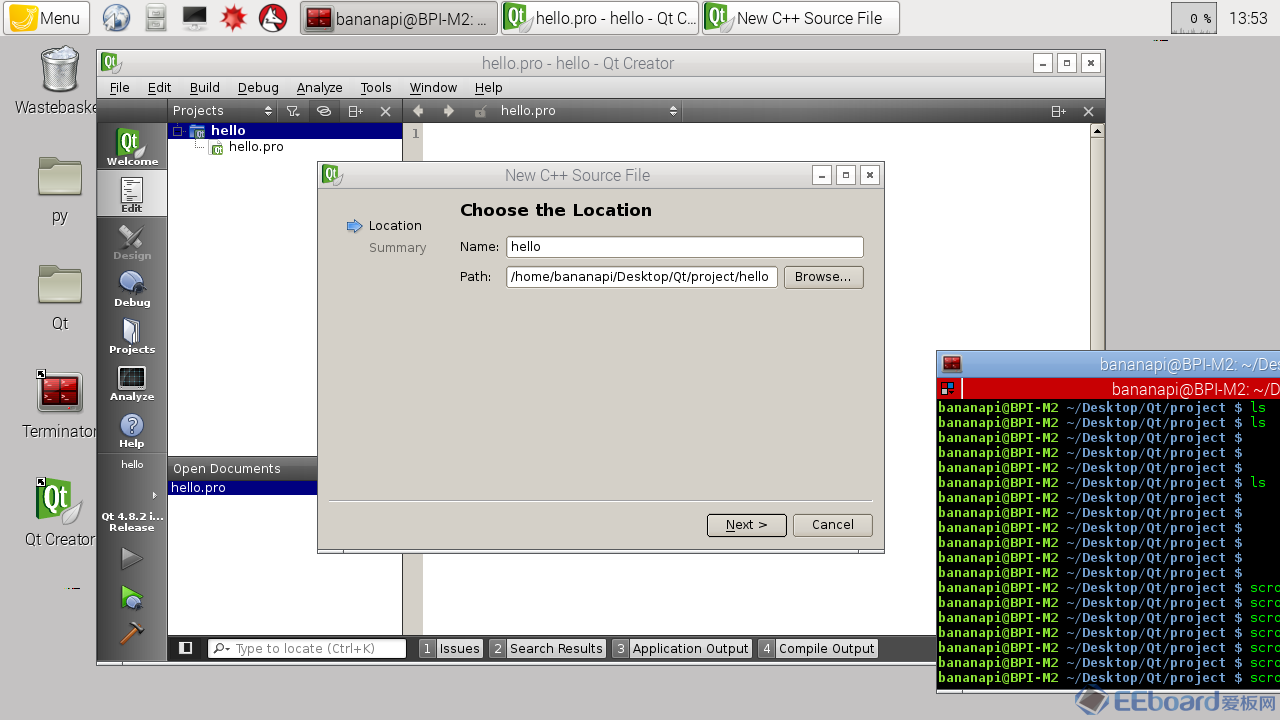The width and height of the screenshot is (1280, 720).
Task: Select hello.pro in the project tree
Action: click(256, 147)
